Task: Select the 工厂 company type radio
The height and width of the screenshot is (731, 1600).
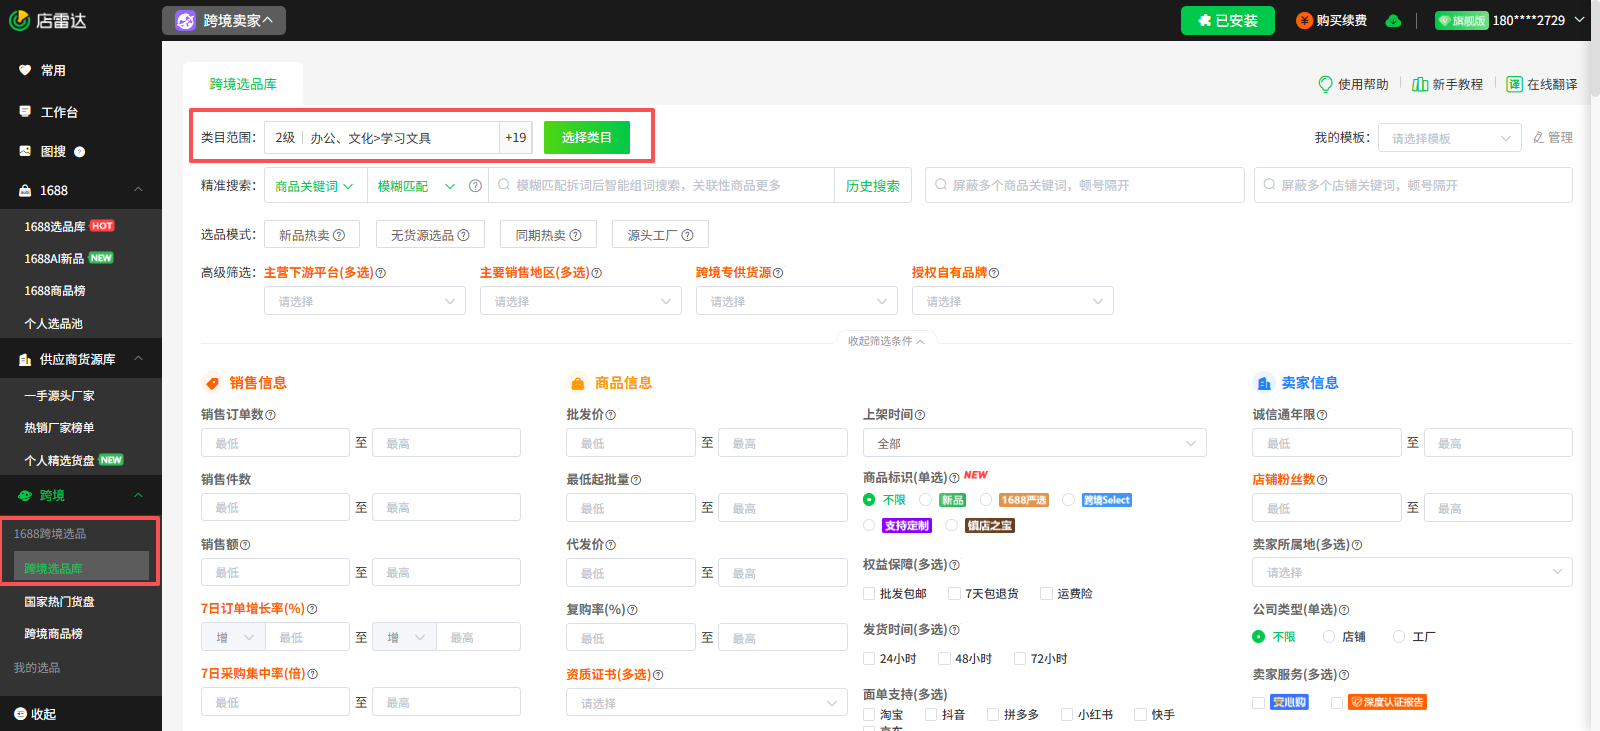Action: click(x=1399, y=637)
